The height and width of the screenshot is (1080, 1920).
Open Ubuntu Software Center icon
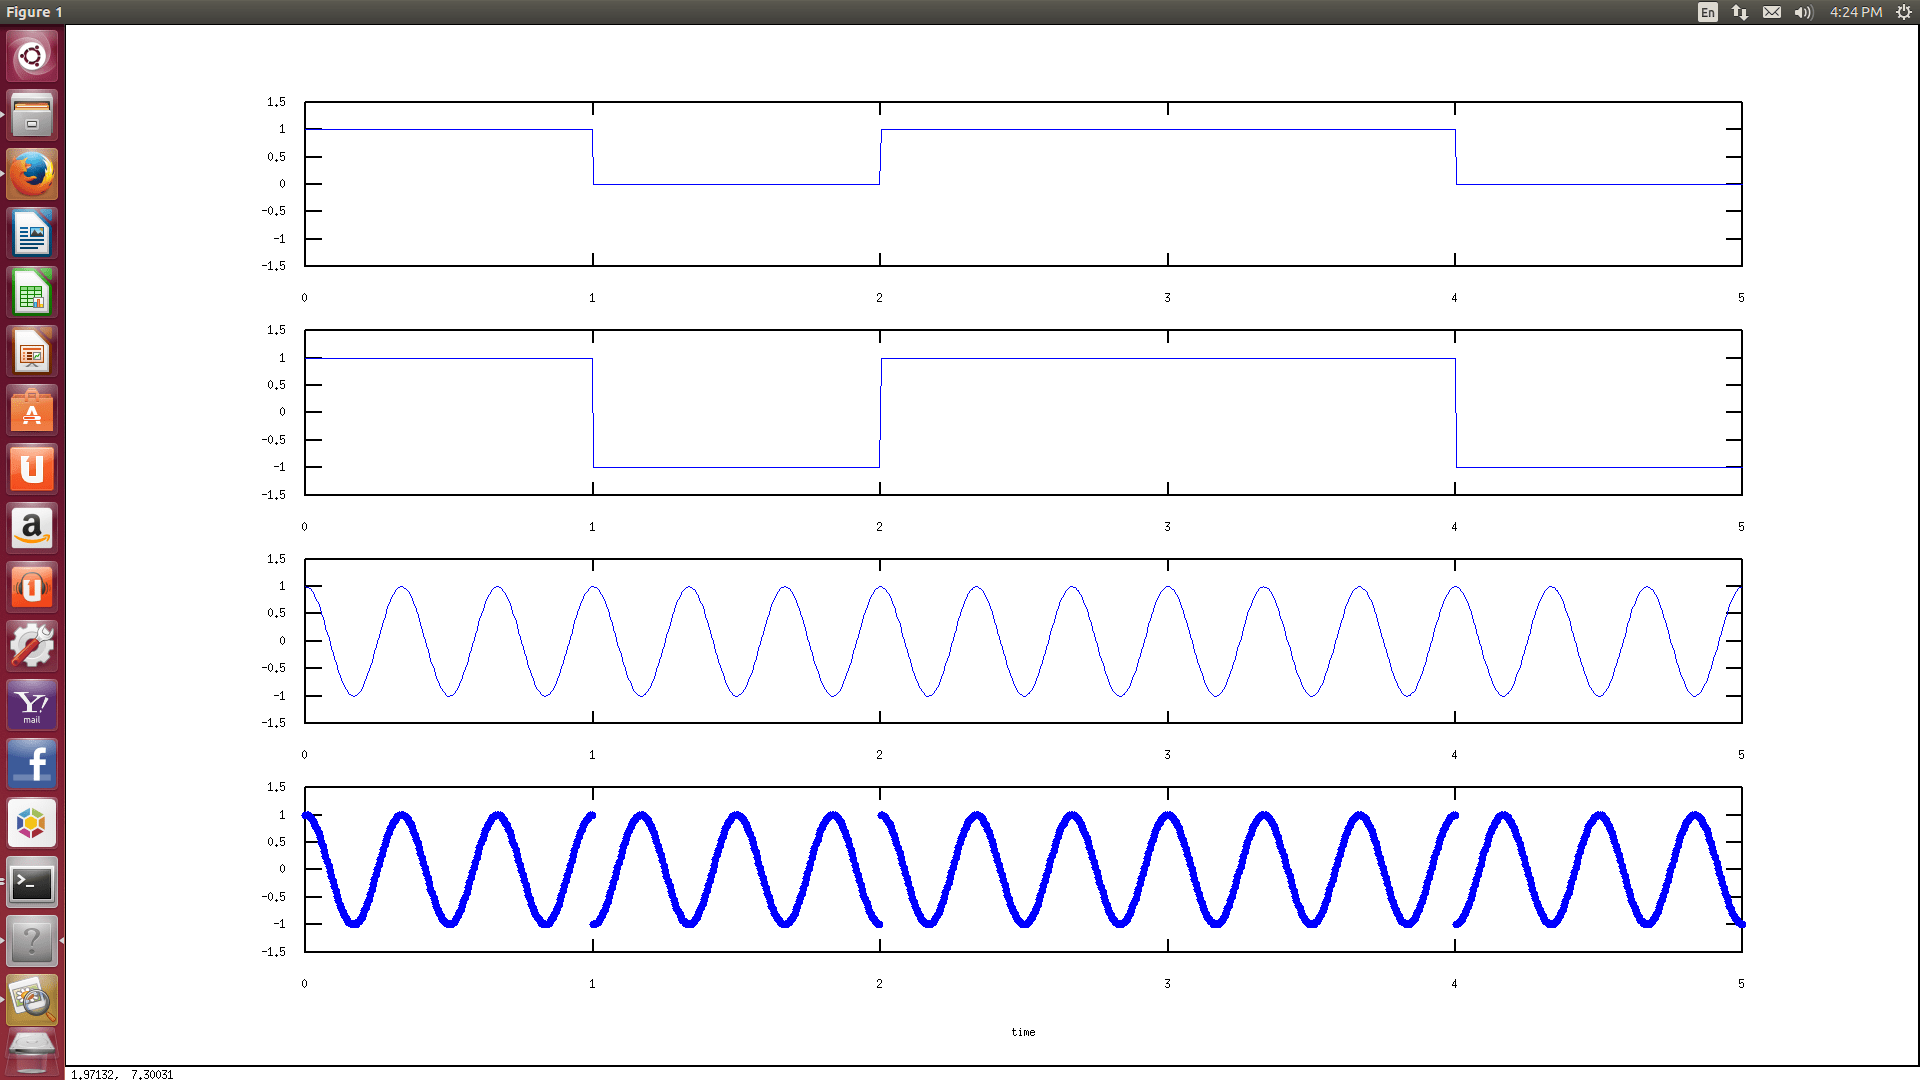click(x=32, y=410)
